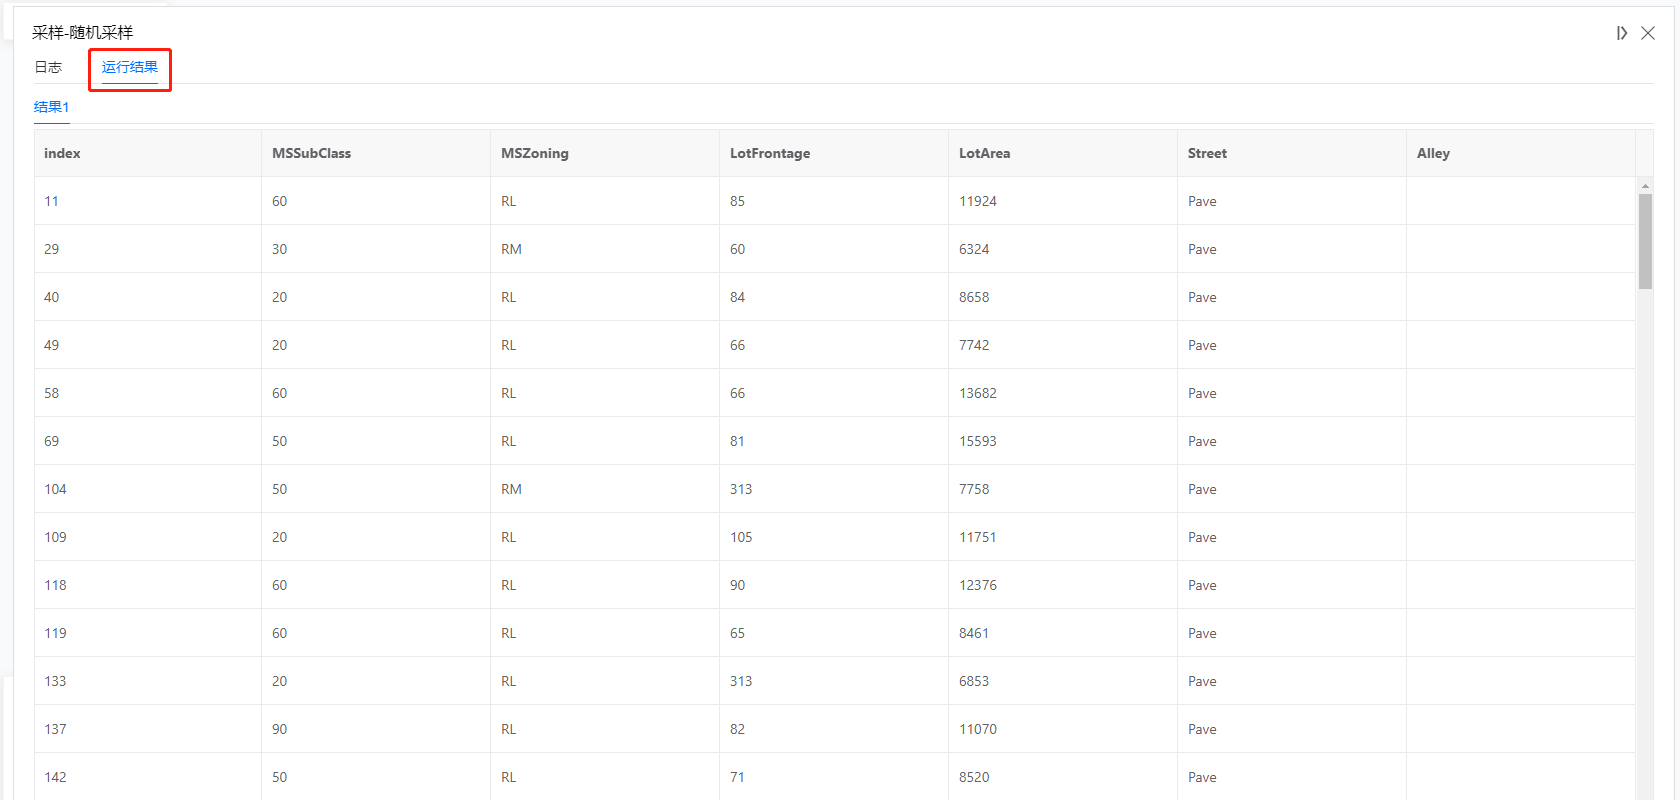
Task: Click LotArea value 13682
Action: click(x=978, y=393)
